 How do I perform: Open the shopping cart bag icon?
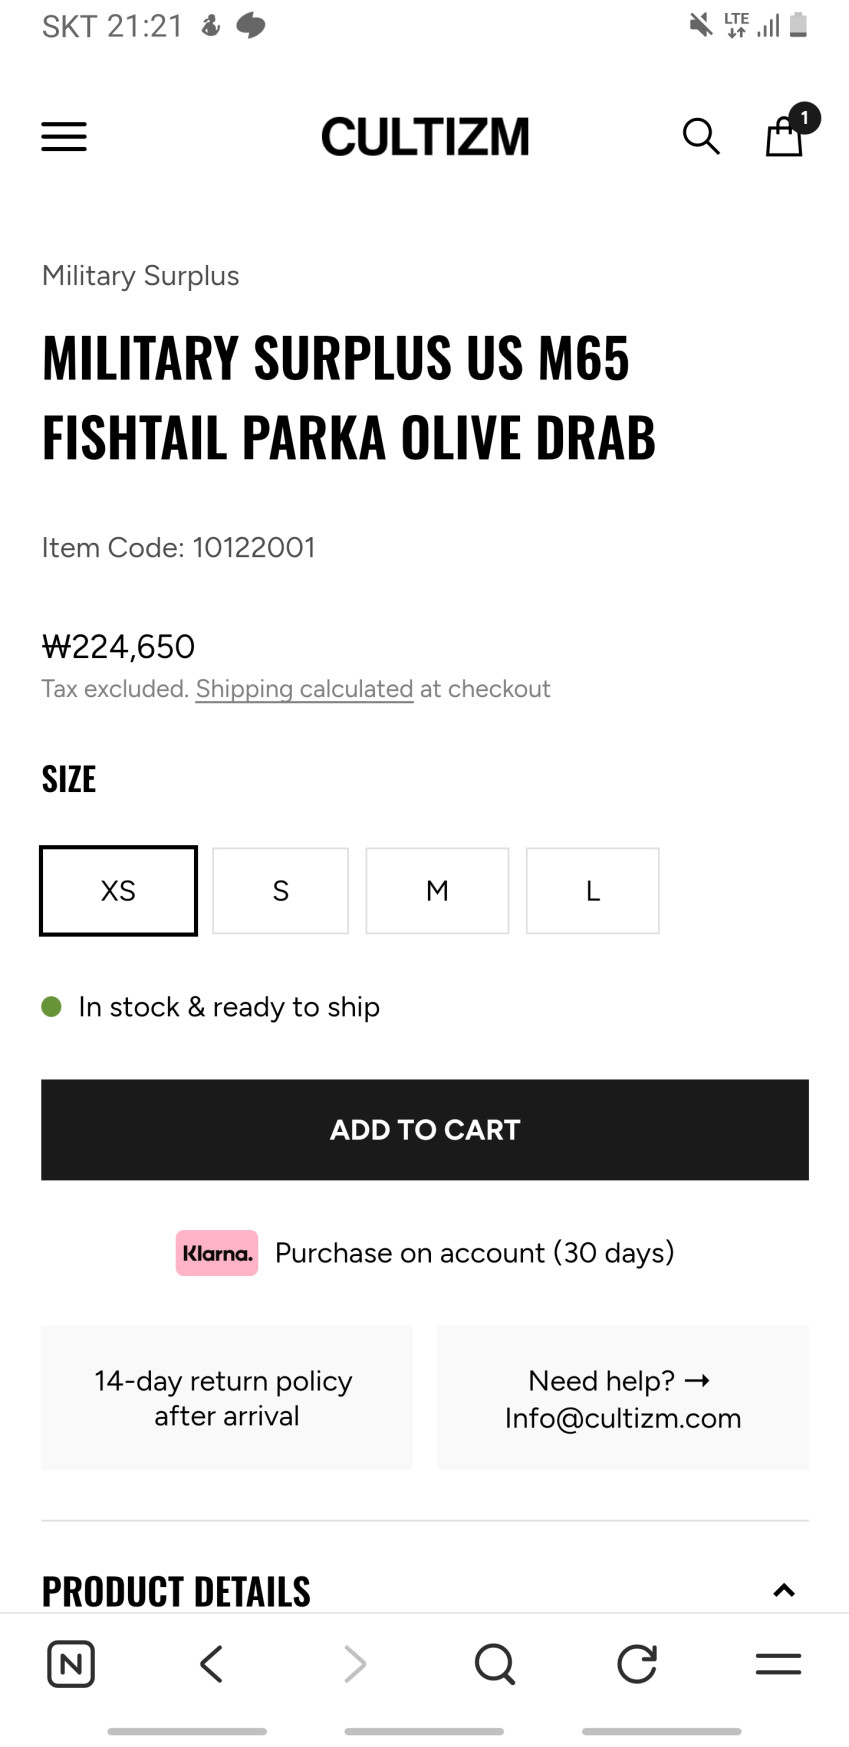tap(785, 136)
